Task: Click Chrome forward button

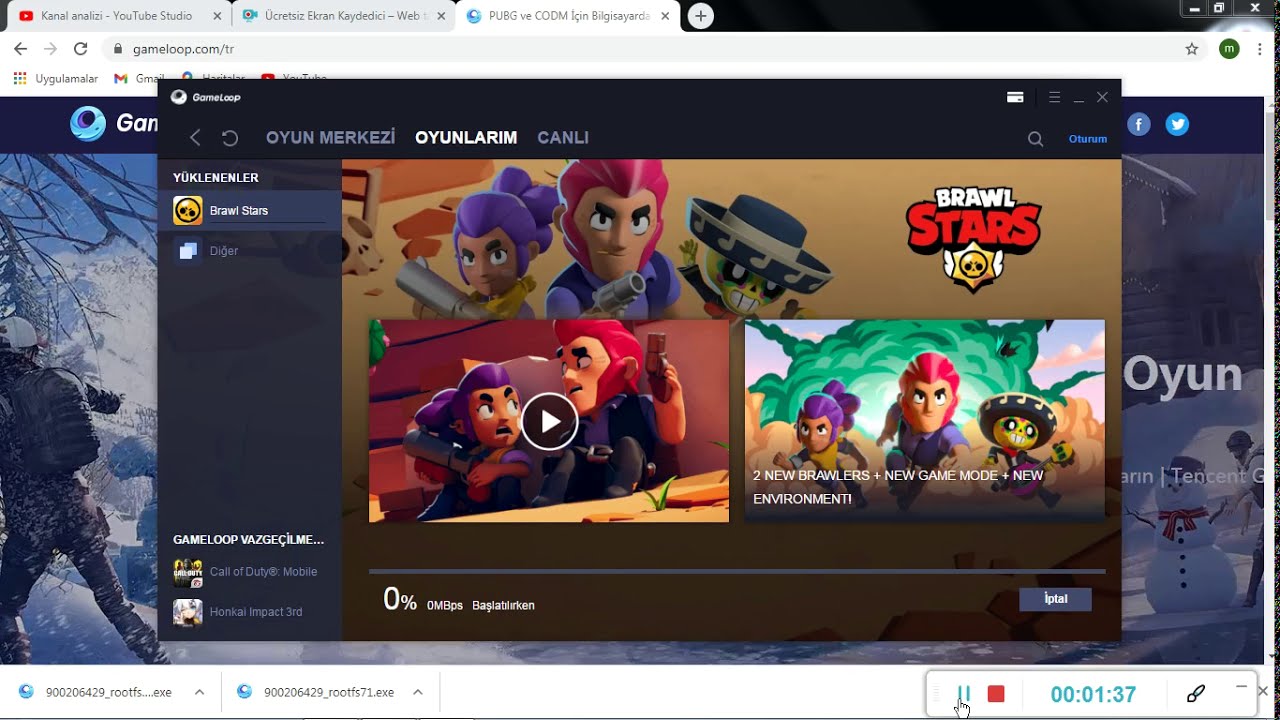Action: pos(50,48)
